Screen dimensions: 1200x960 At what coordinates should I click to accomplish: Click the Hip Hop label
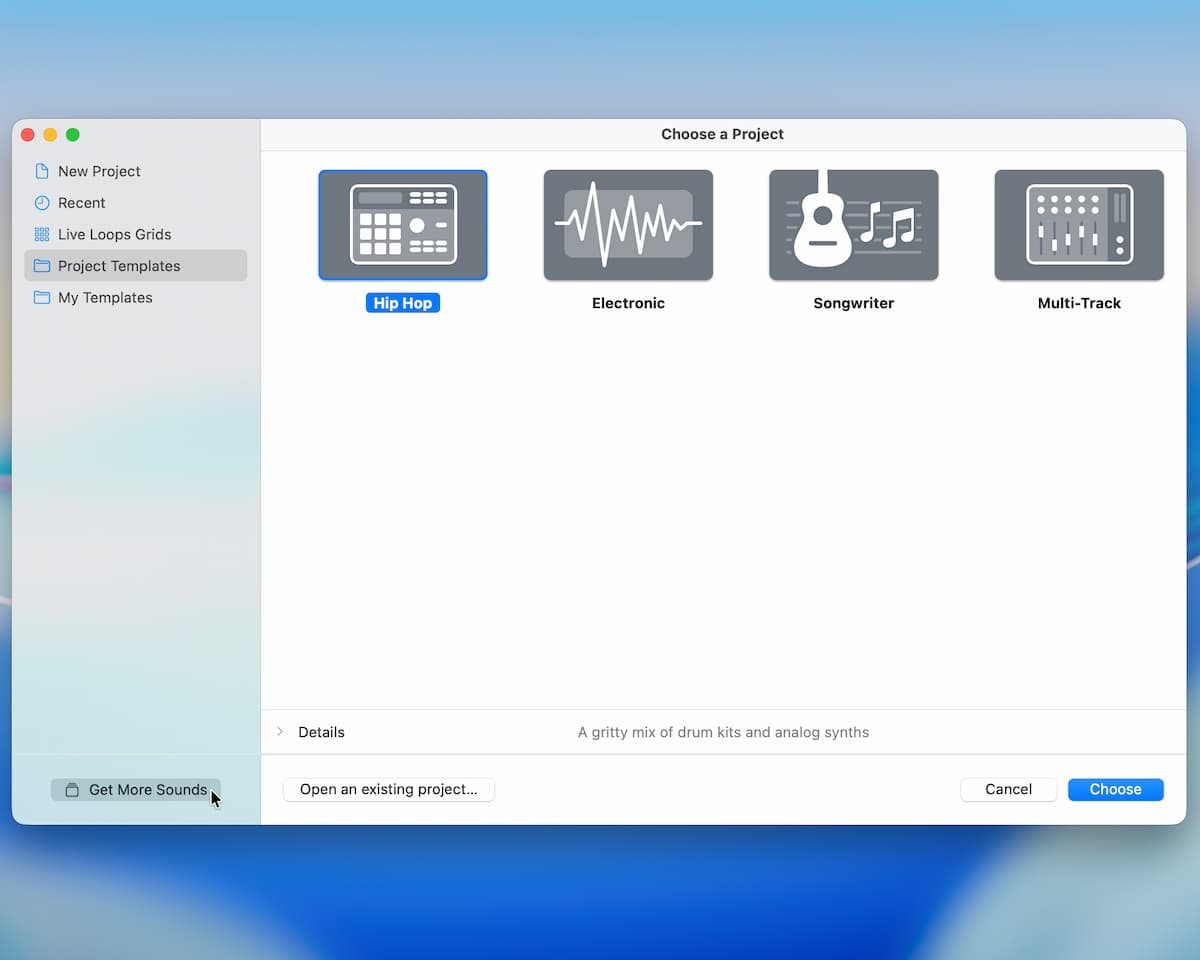coord(403,303)
